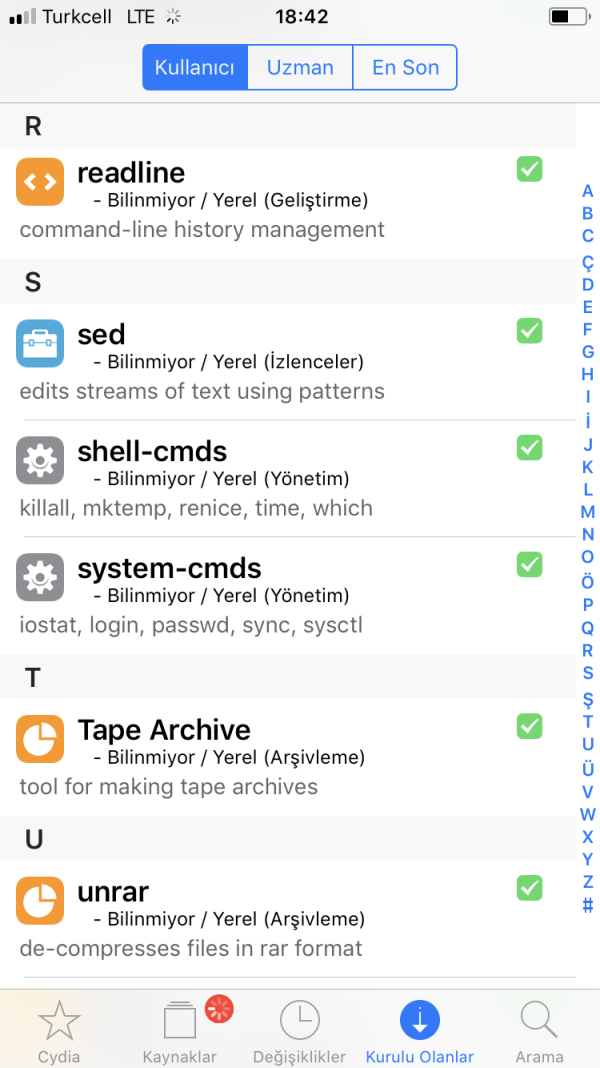Tap the Tape Archive icon

tap(40, 739)
